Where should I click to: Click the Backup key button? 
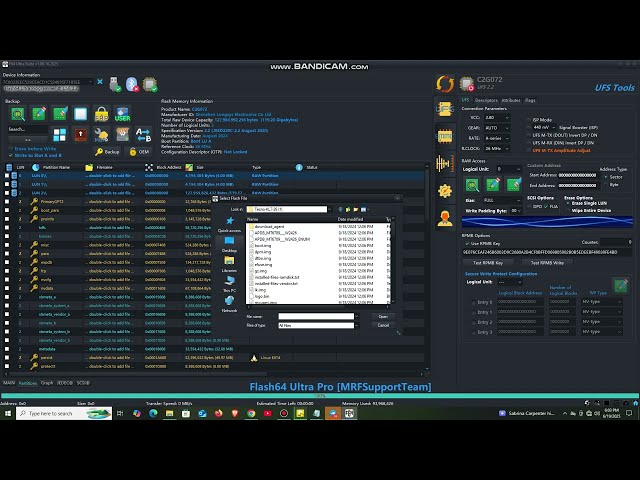pos(107,152)
